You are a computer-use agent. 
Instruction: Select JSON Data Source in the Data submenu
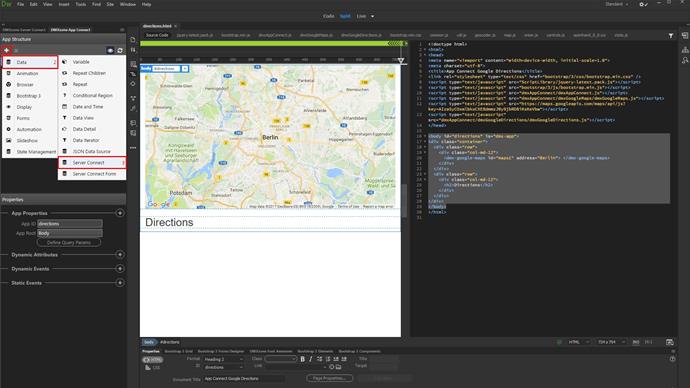pyautogui.click(x=92, y=151)
